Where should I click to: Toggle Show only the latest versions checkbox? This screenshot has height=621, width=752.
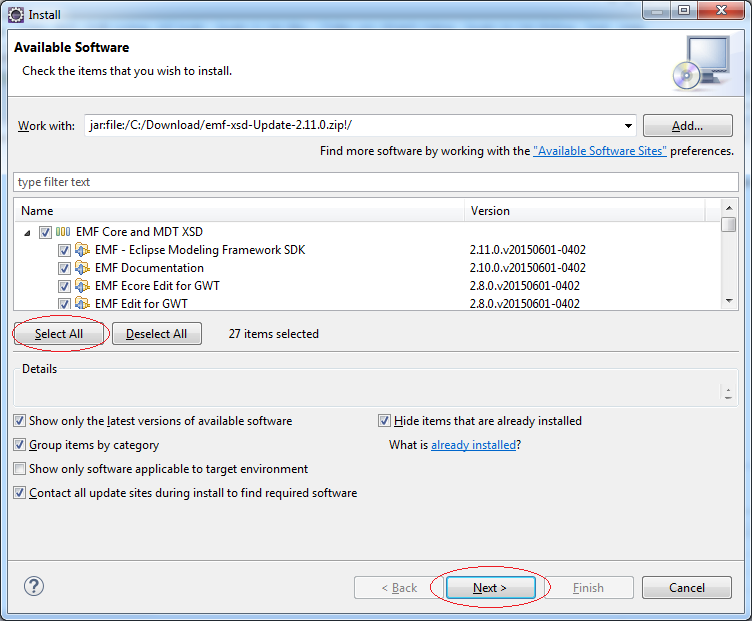pyautogui.click(x=19, y=421)
